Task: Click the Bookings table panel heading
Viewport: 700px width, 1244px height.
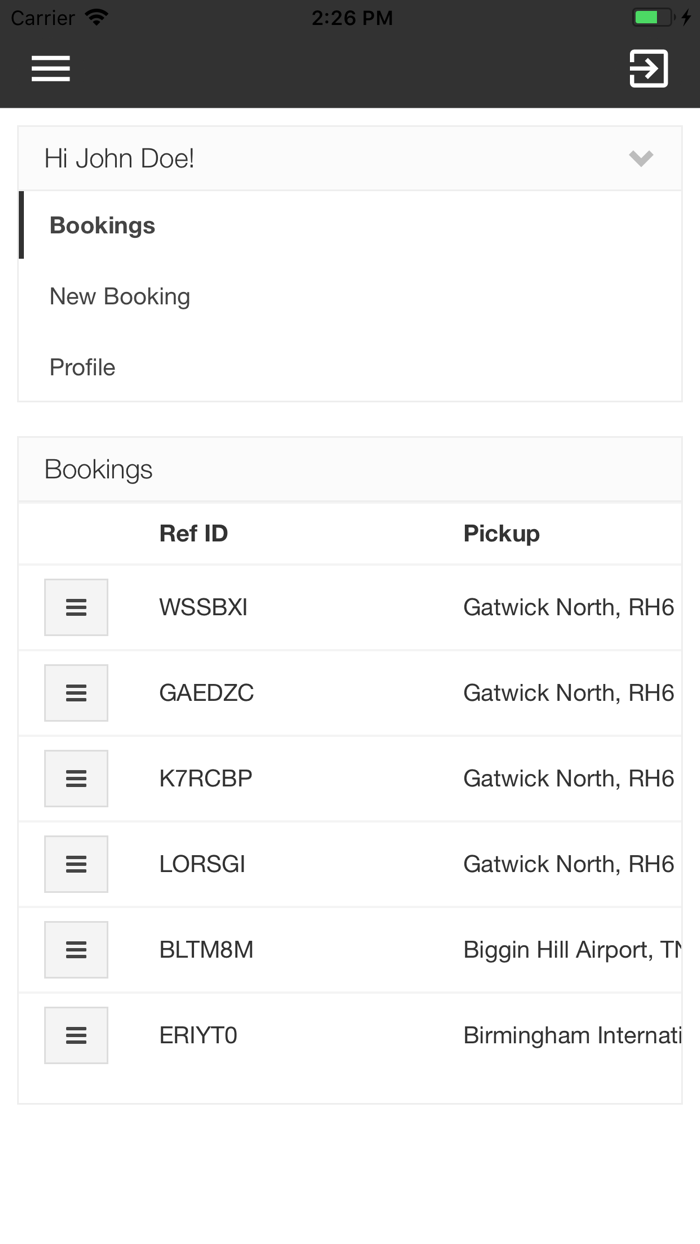Action: tap(99, 470)
